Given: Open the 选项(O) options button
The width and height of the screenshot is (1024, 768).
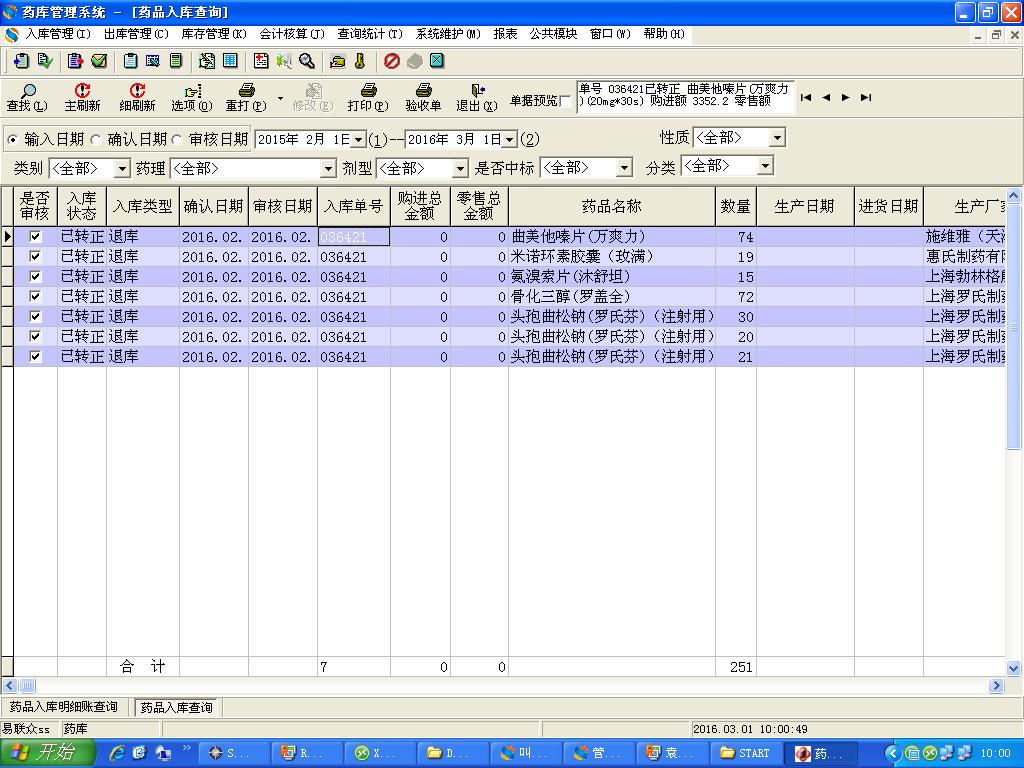Looking at the screenshot, I should (x=192, y=97).
